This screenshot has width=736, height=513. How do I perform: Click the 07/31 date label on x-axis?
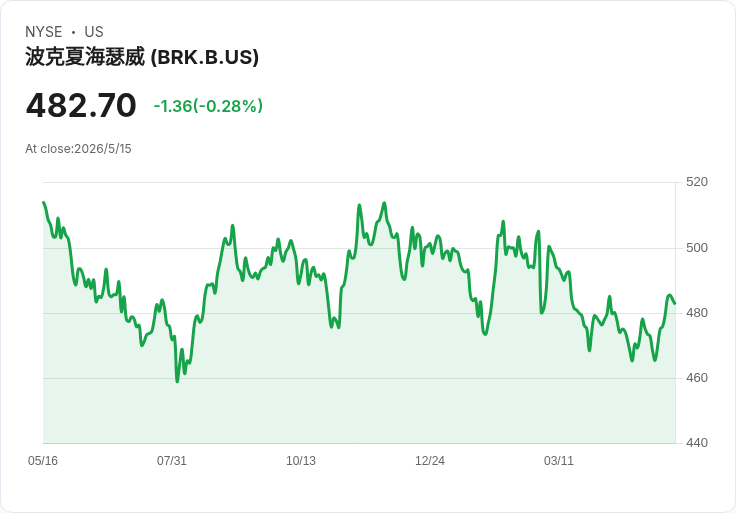click(172, 460)
